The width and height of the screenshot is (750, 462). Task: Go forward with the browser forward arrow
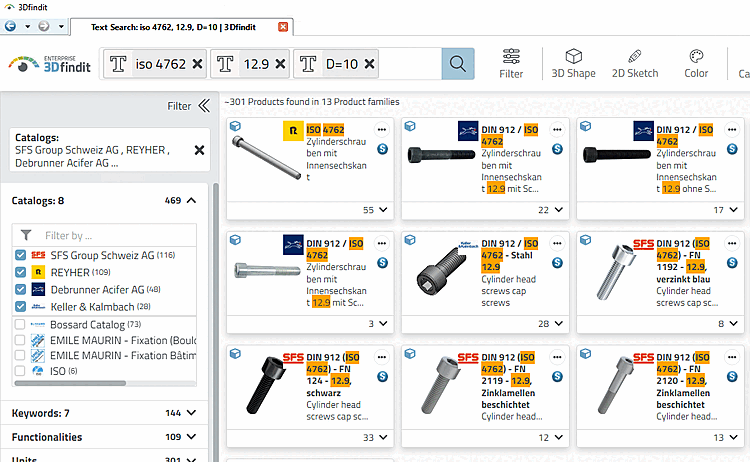click(x=44, y=26)
